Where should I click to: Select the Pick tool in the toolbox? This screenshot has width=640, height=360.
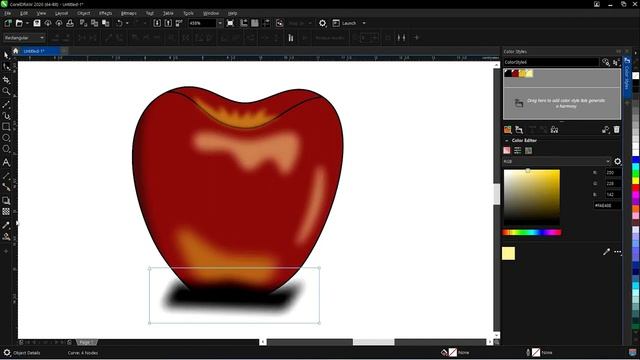click(x=6, y=55)
